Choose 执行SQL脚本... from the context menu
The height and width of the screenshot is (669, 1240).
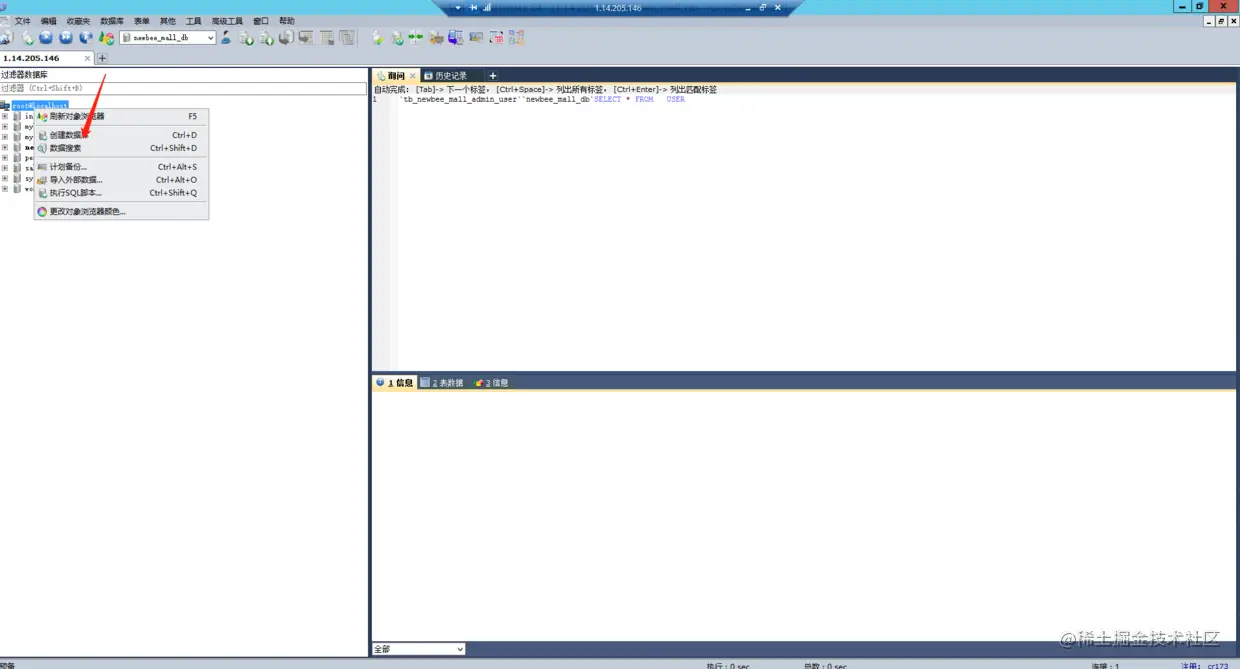click(121, 193)
